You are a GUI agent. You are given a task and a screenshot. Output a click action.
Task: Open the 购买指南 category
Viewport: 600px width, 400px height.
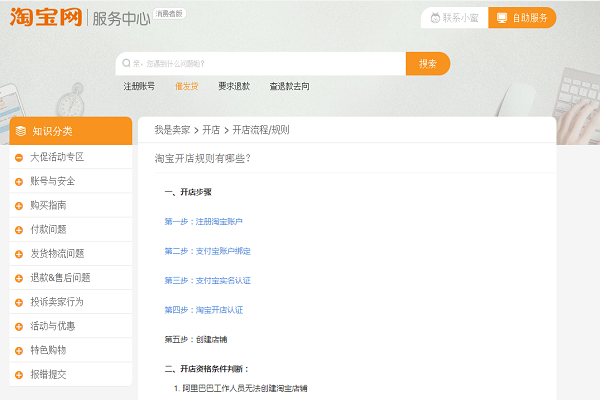click(x=48, y=205)
